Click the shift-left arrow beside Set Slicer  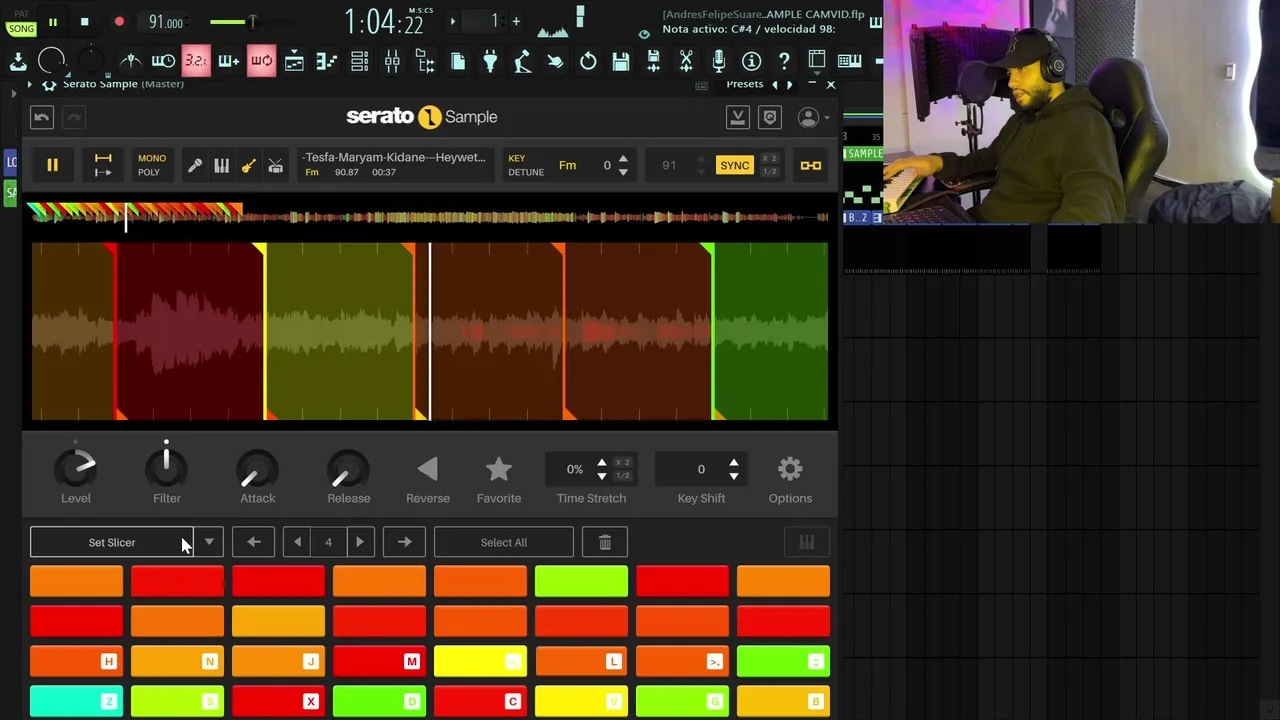253,542
